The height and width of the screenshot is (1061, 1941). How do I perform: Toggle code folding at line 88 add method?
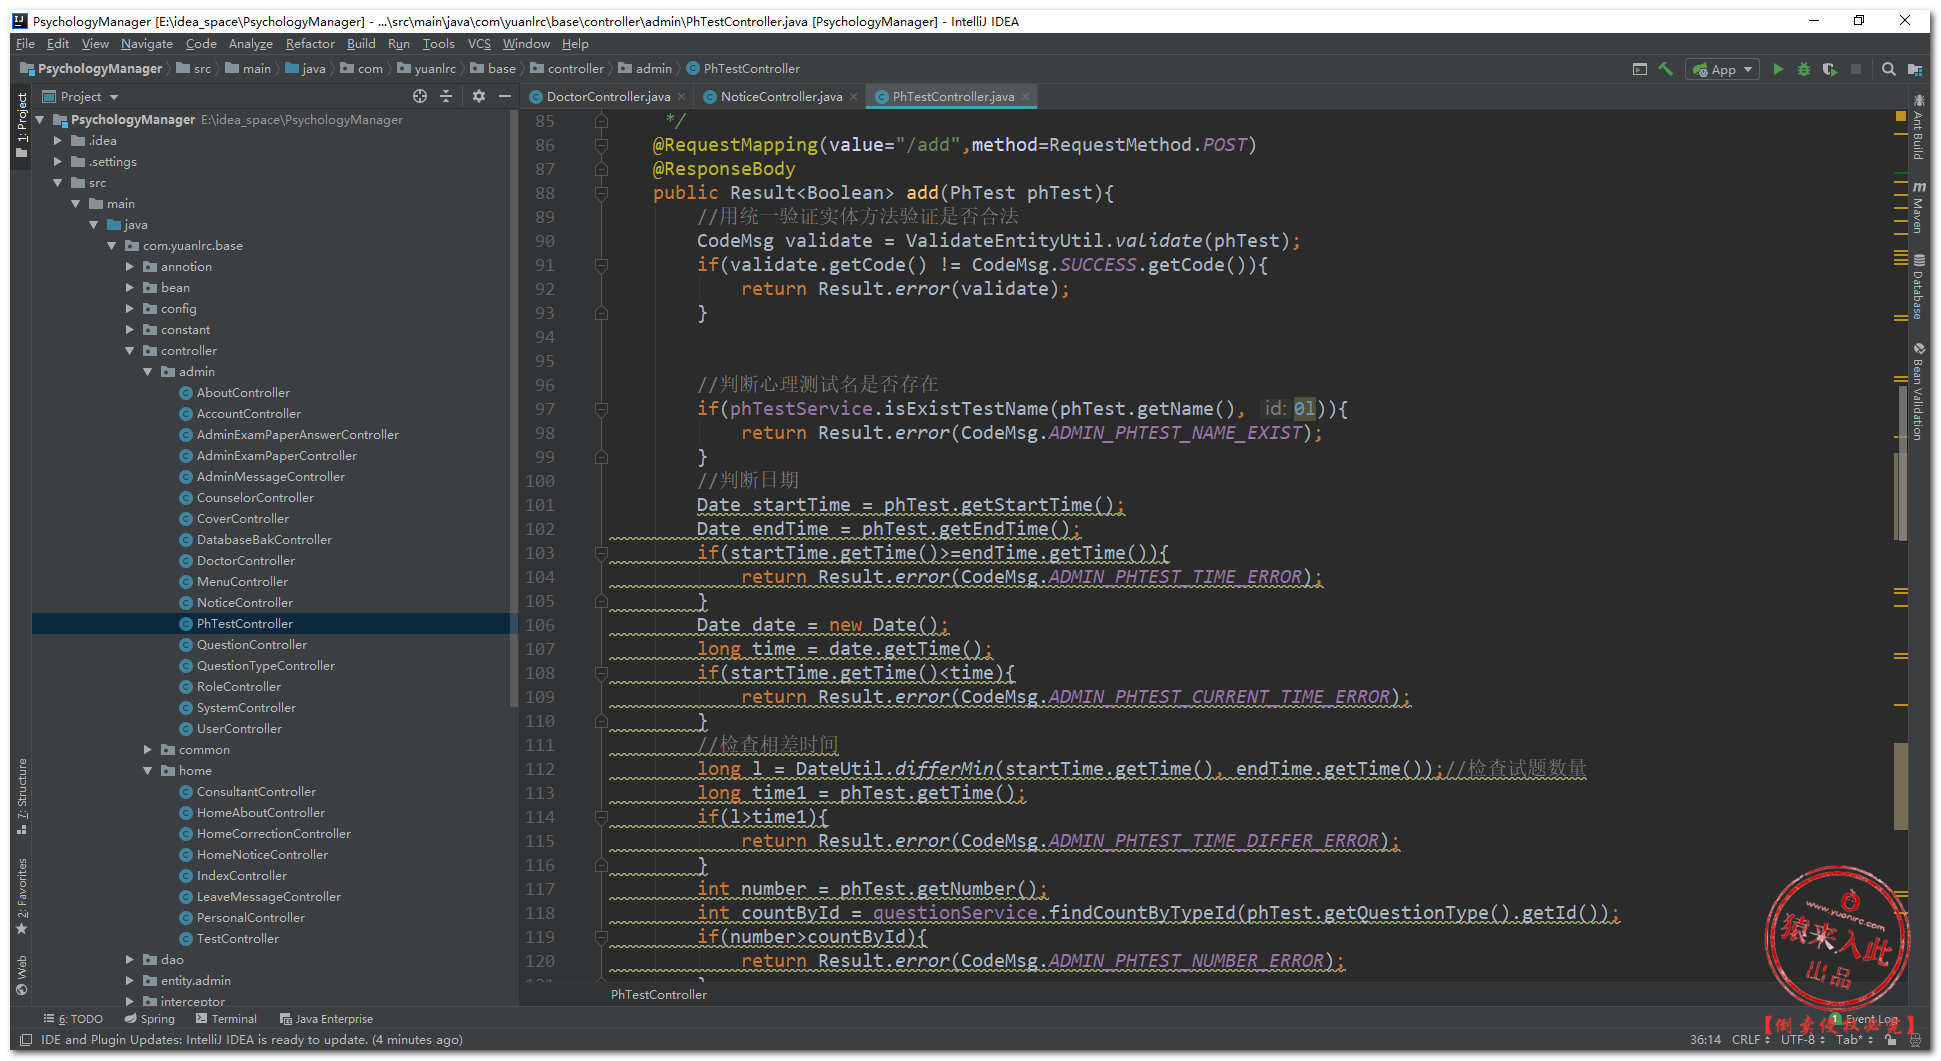coord(601,193)
